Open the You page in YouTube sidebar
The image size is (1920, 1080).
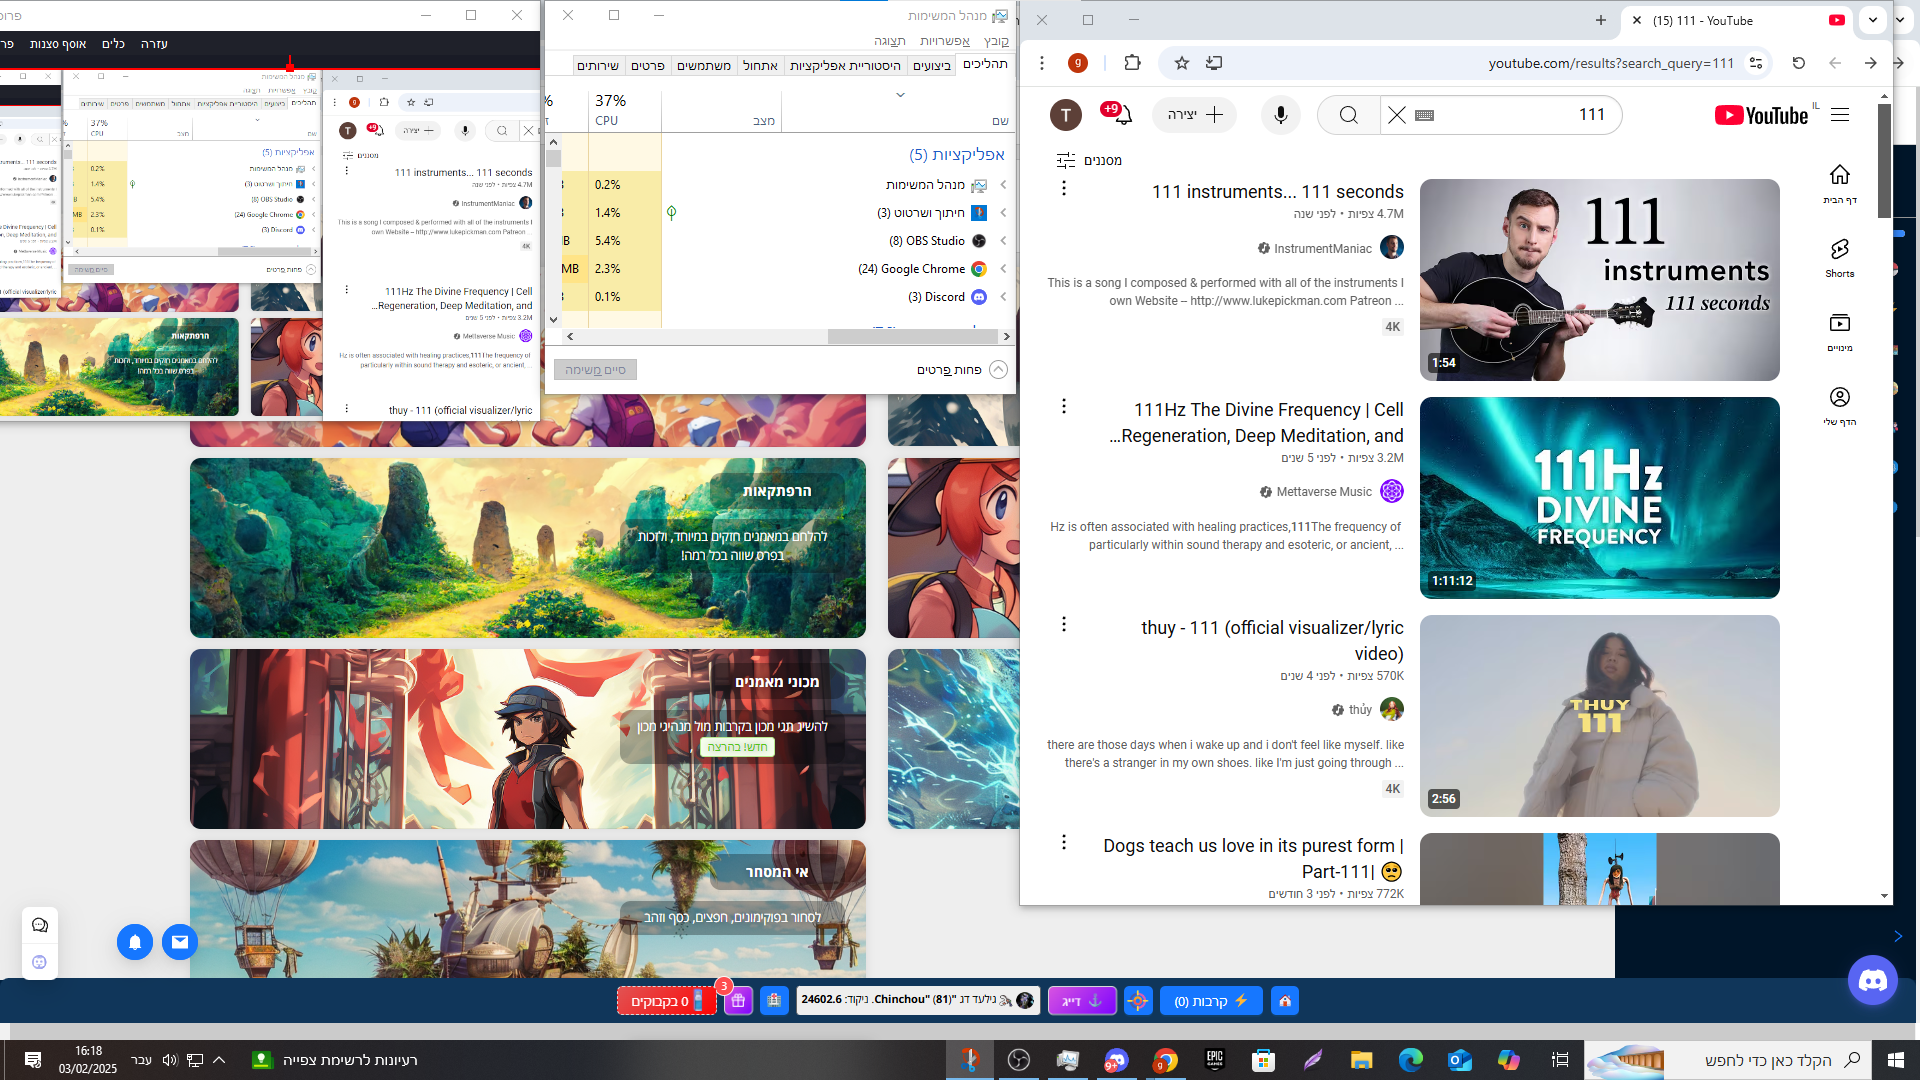pyautogui.click(x=1840, y=406)
